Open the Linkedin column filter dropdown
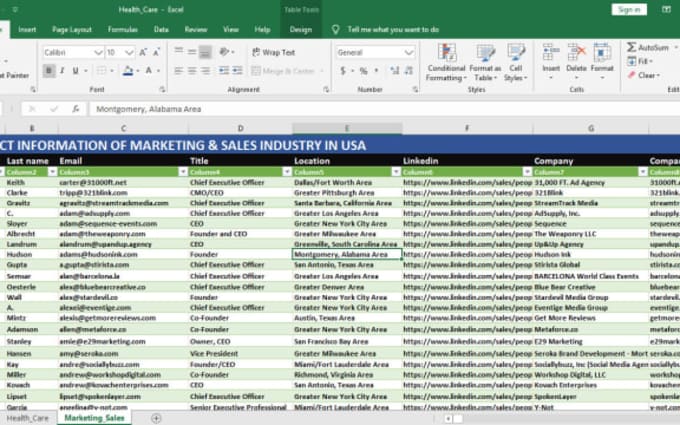The image size is (680, 425). 527,172
